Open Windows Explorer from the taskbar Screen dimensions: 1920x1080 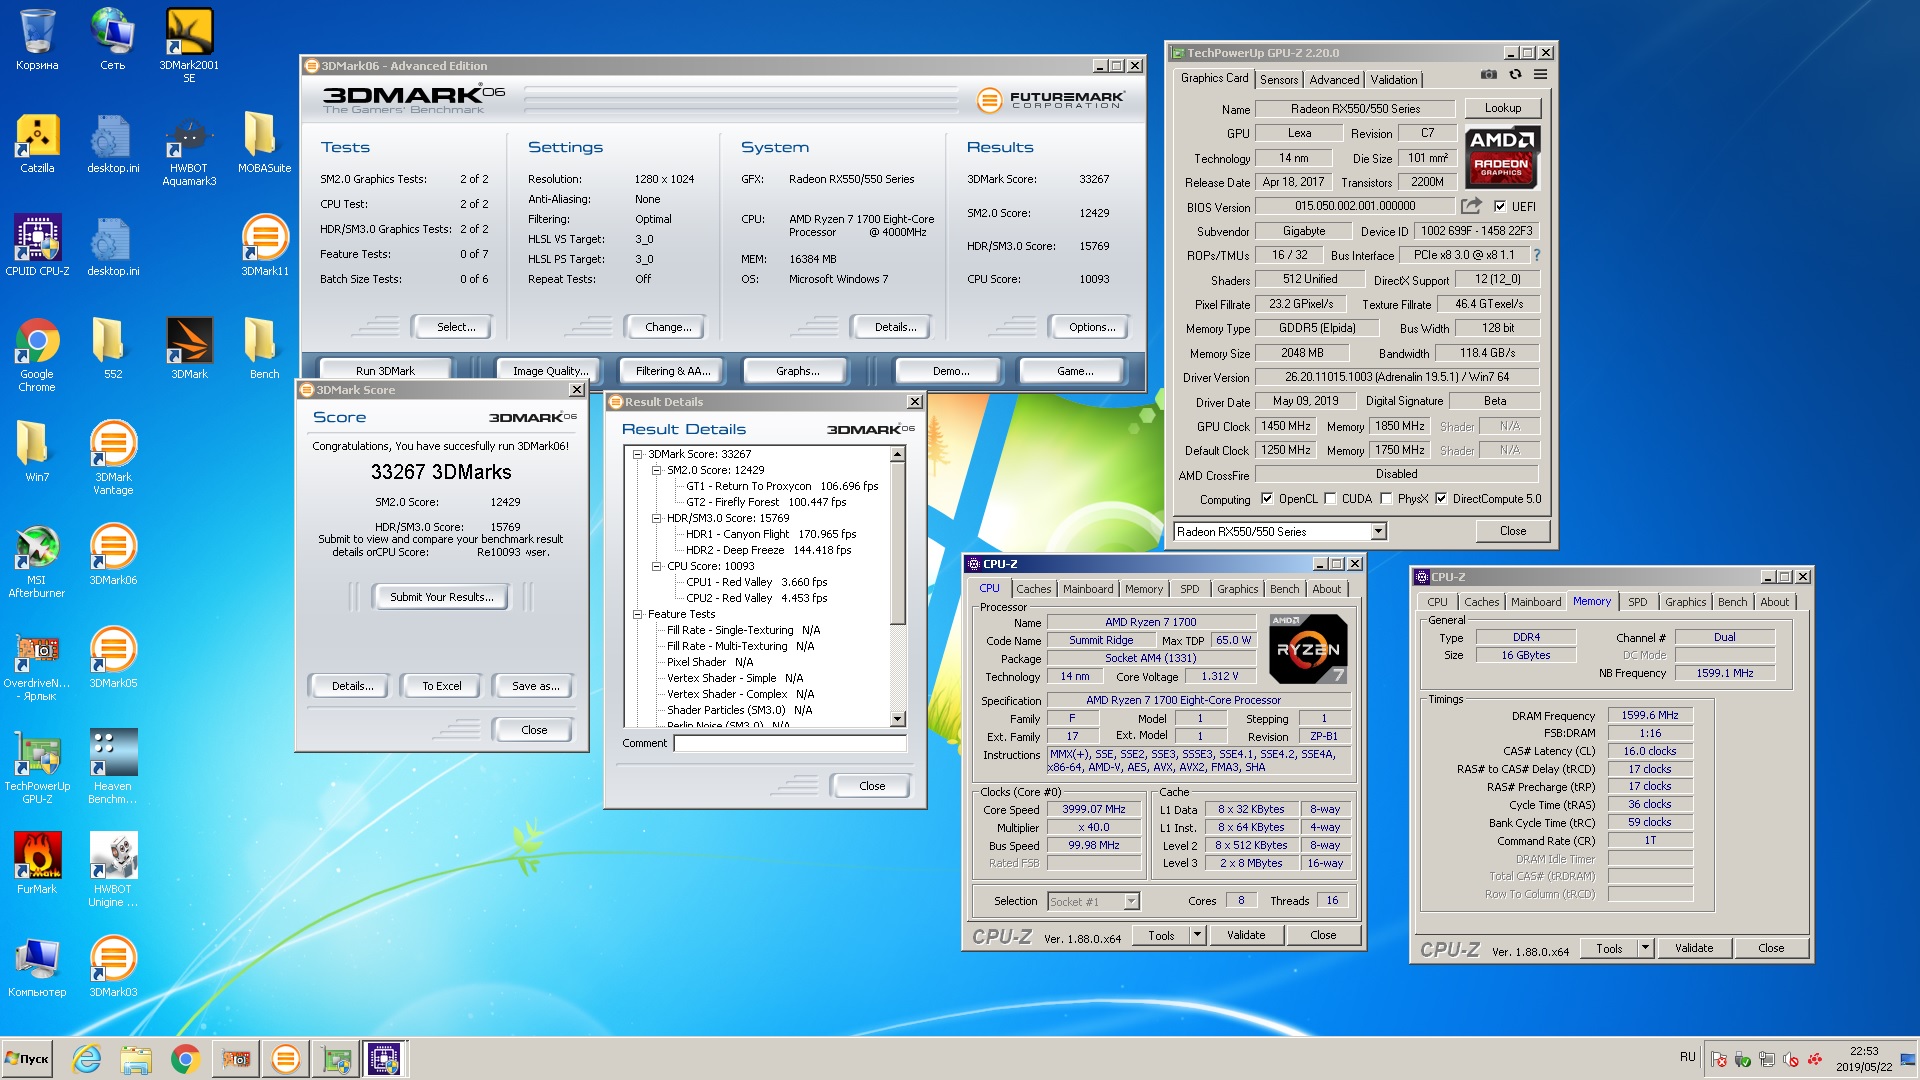136,1058
